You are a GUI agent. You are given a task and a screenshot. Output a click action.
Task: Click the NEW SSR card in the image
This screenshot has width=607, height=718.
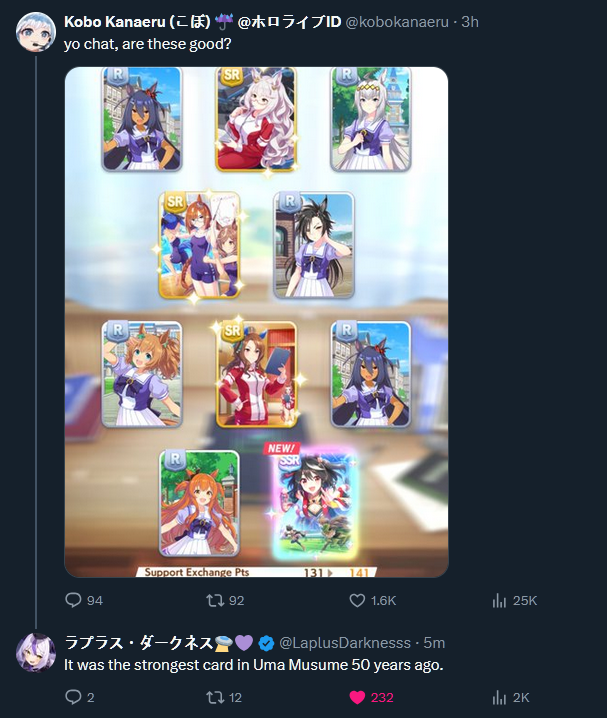pyautogui.click(x=314, y=503)
